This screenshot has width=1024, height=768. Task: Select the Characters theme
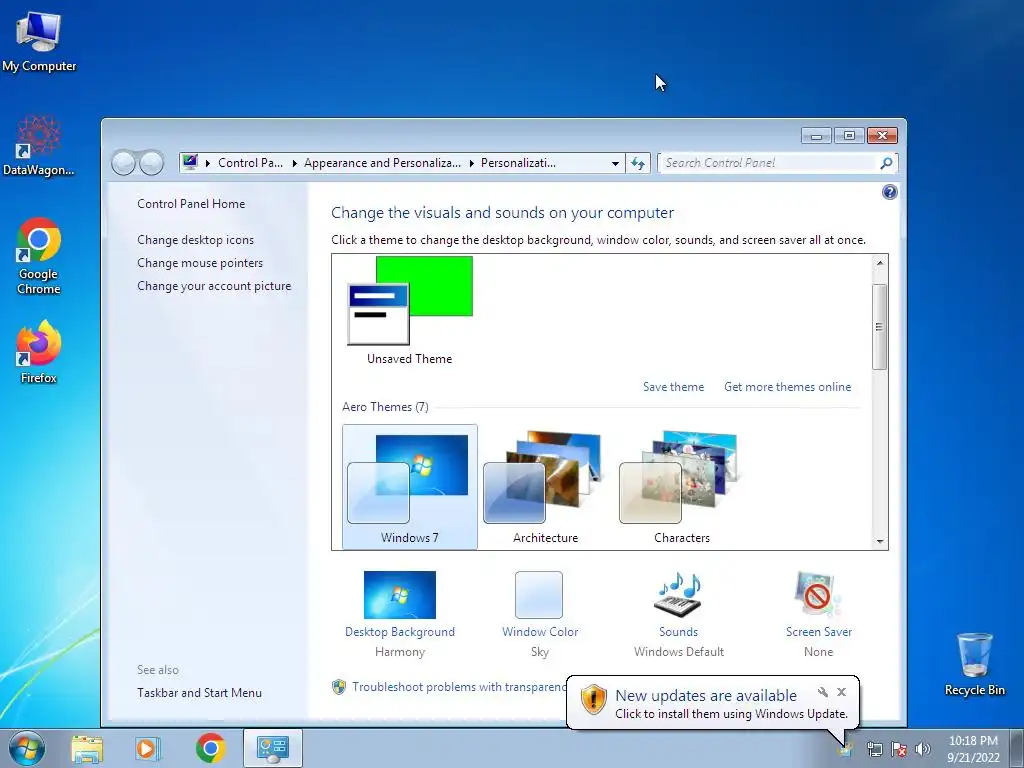[681, 487]
